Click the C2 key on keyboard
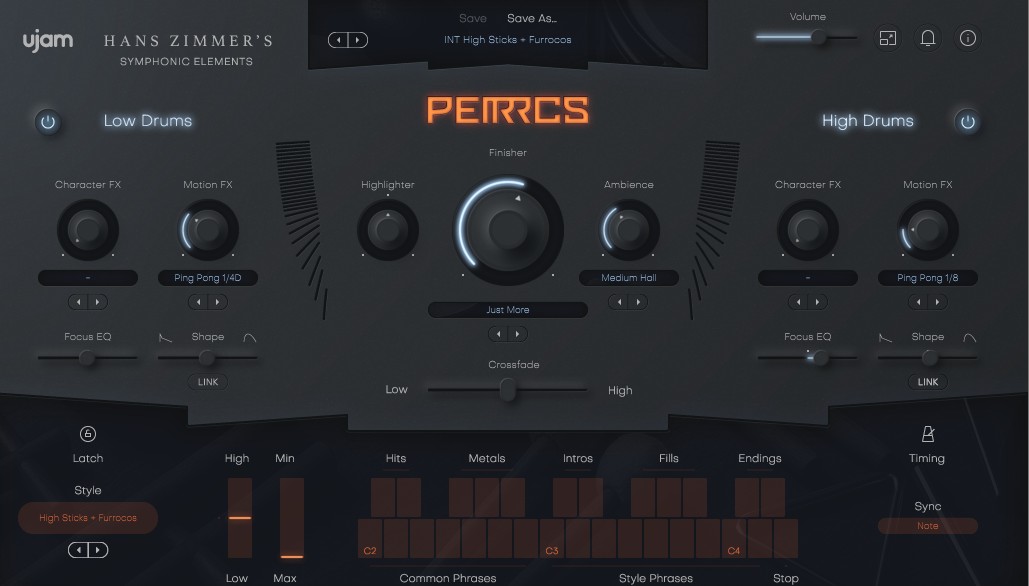Image resolution: width=1029 pixels, height=586 pixels. click(x=370, y=539)
